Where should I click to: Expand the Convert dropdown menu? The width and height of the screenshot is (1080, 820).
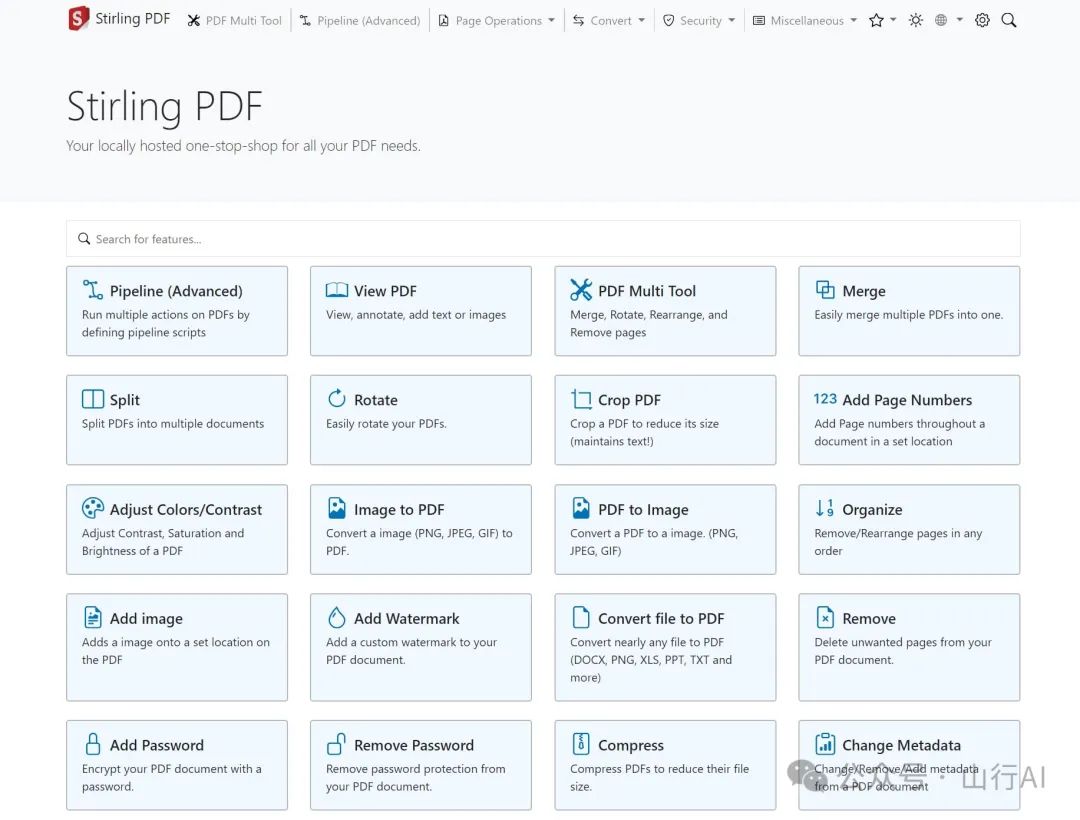click(x=609, y=21)
